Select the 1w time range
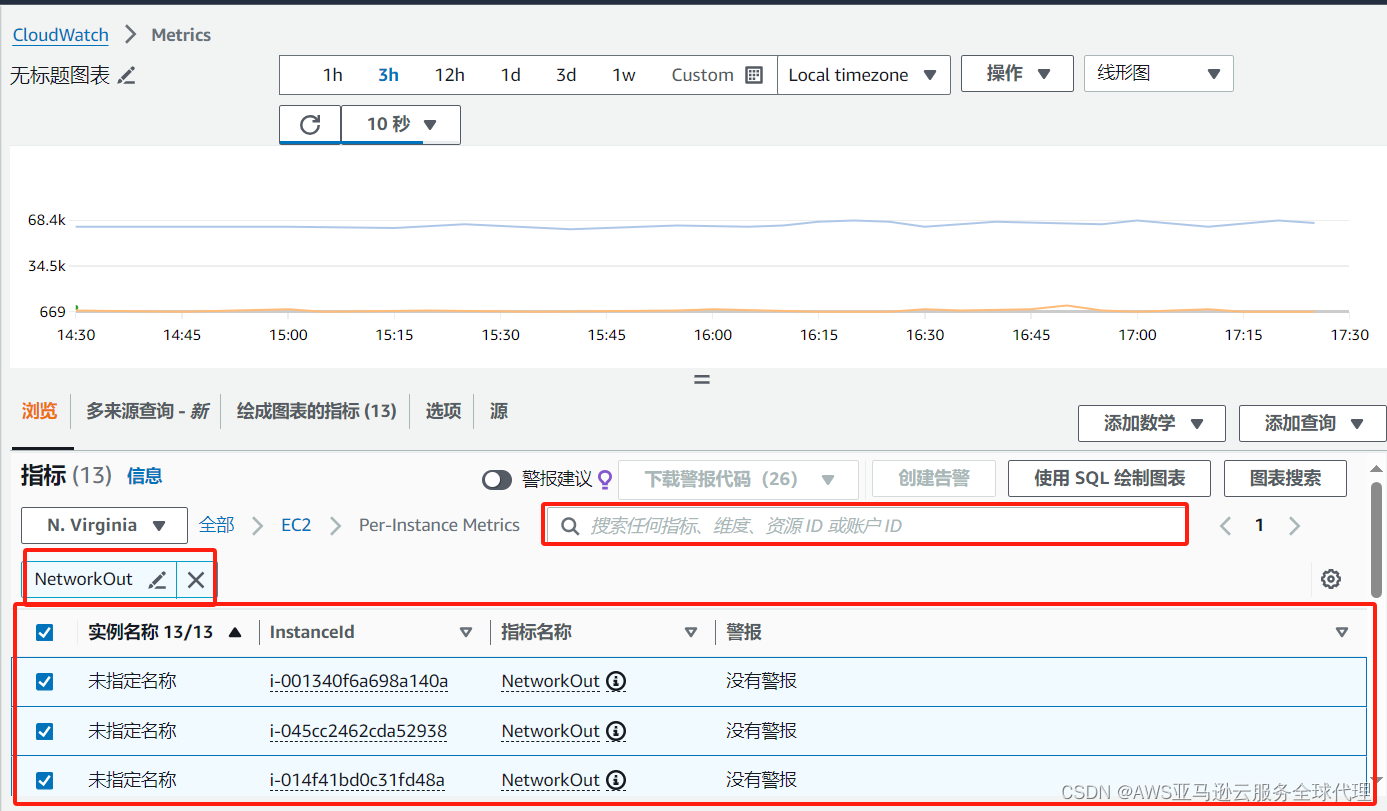Image resolution: width=1387 pixels, height=811 pixels. tap(623, 74)
